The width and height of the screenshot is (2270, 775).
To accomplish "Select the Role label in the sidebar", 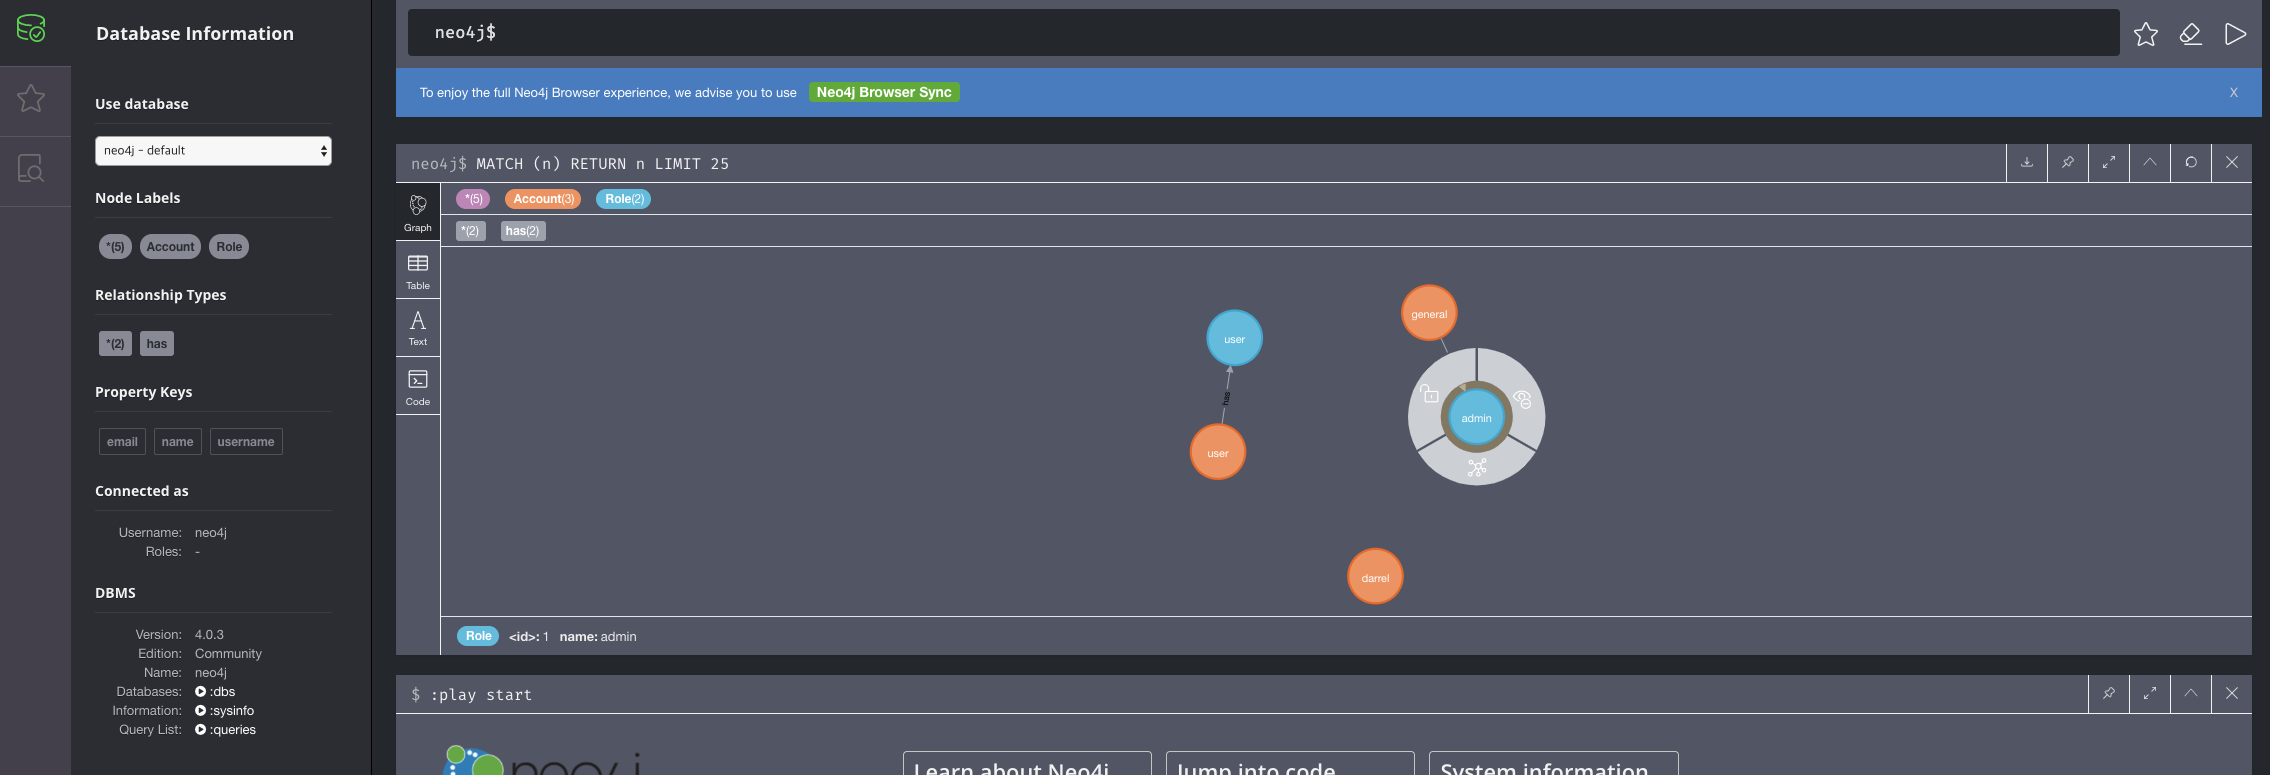I will click(x=229, y=247).
